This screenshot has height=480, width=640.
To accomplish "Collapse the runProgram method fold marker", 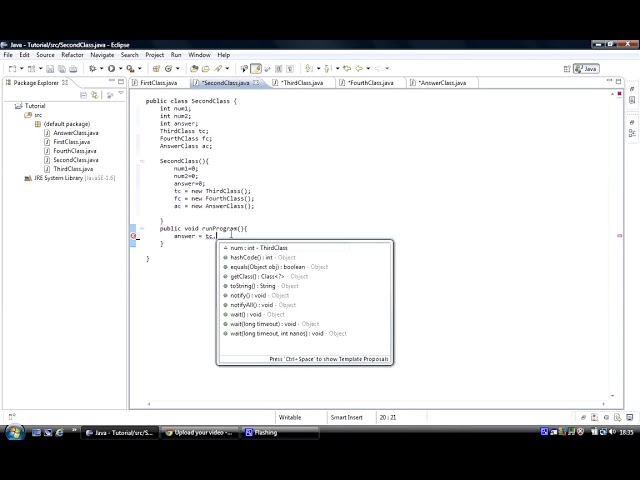I will [142, 229].
